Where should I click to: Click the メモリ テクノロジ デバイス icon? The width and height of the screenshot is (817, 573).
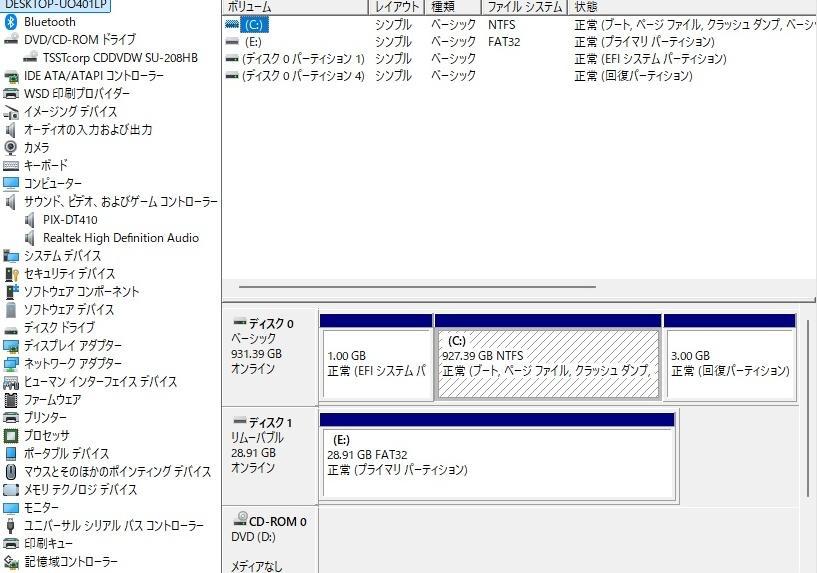10,490
